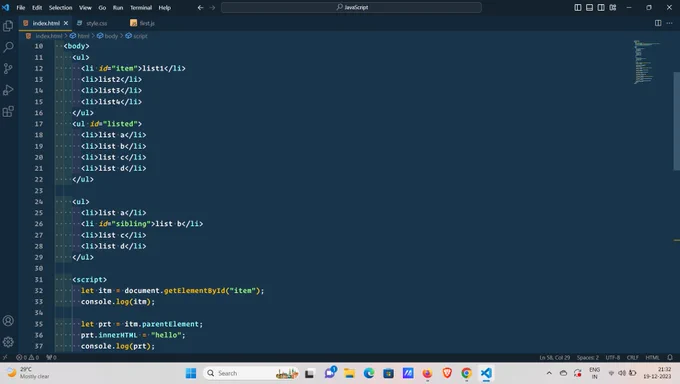The image size is (680, 384).
Task: Open Microsoft Store from the taskbar
Action: coord(388,373)
